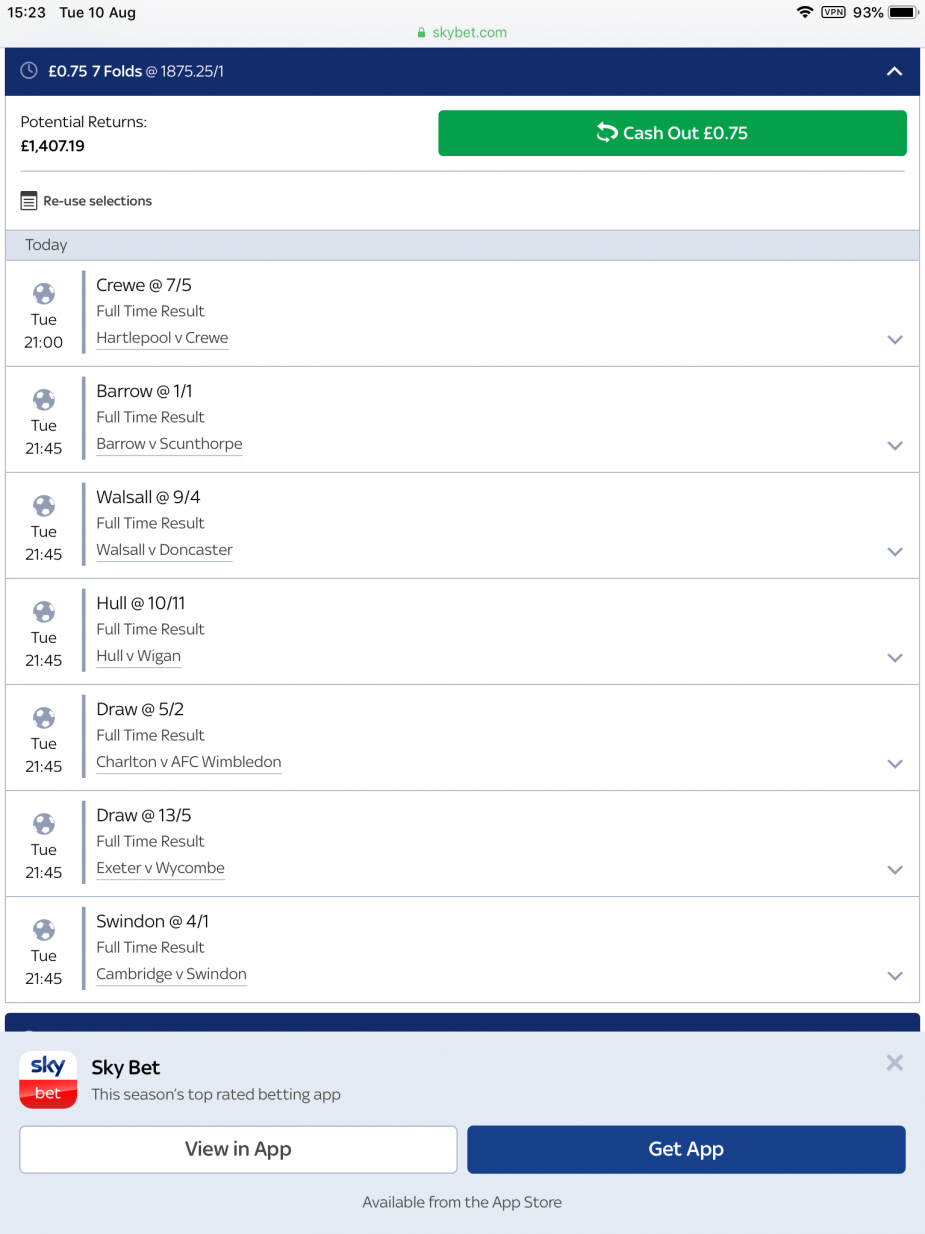Image resolution: width=925 pixels, height=1234 pixels.
Task: Tap the battery icon in status bar
Action: tap(903, 12)
